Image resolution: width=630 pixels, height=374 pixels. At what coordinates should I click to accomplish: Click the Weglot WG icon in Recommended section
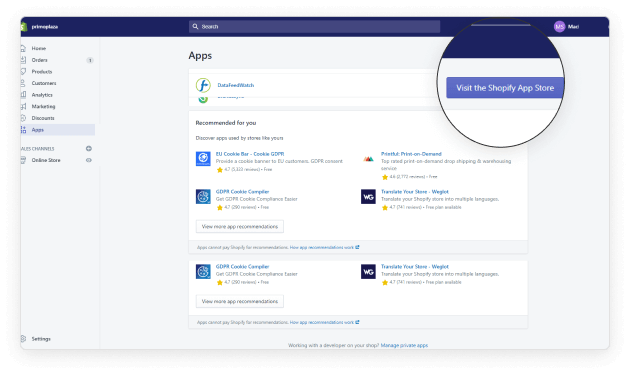(x=368, y=196)
